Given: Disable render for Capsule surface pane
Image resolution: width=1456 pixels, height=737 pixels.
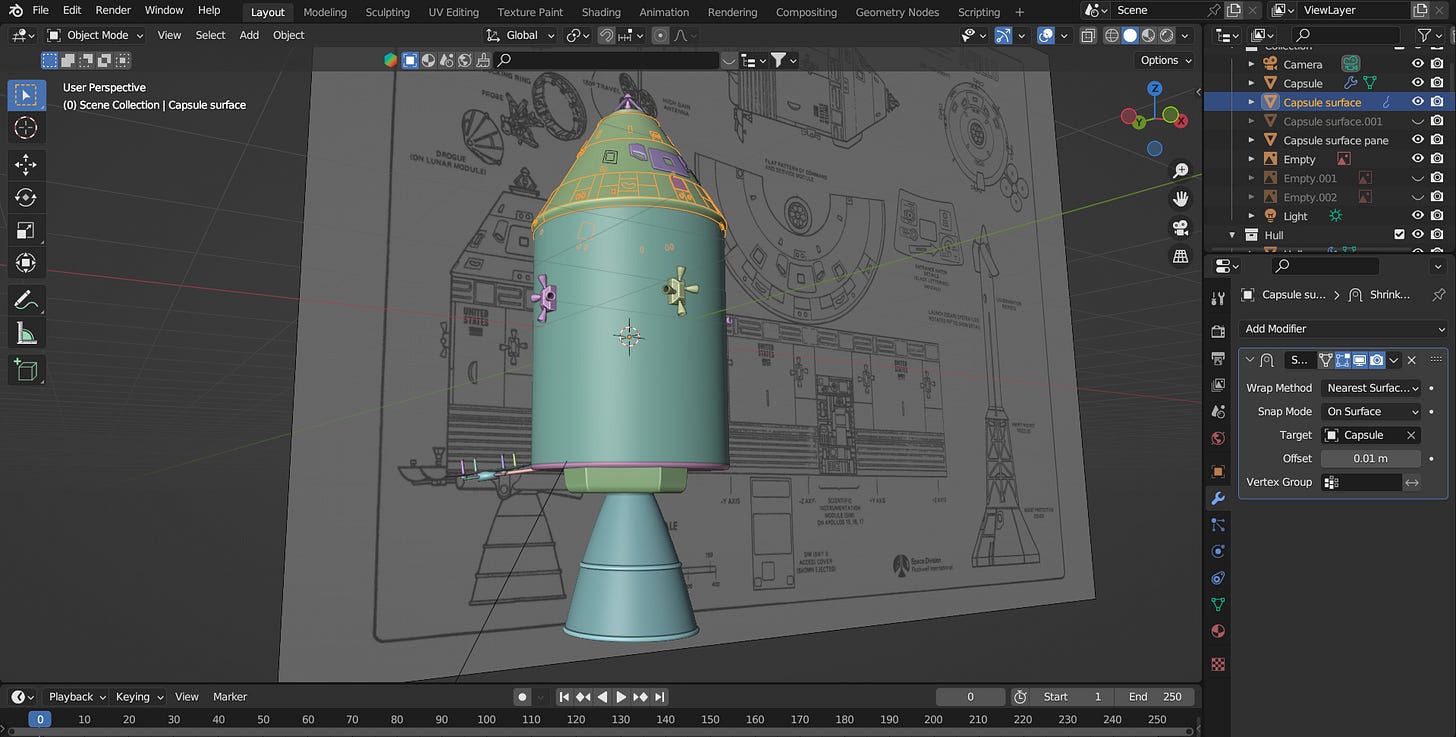Looking at the screenshot, I should pyautogui.click(x=1437, y=140).
